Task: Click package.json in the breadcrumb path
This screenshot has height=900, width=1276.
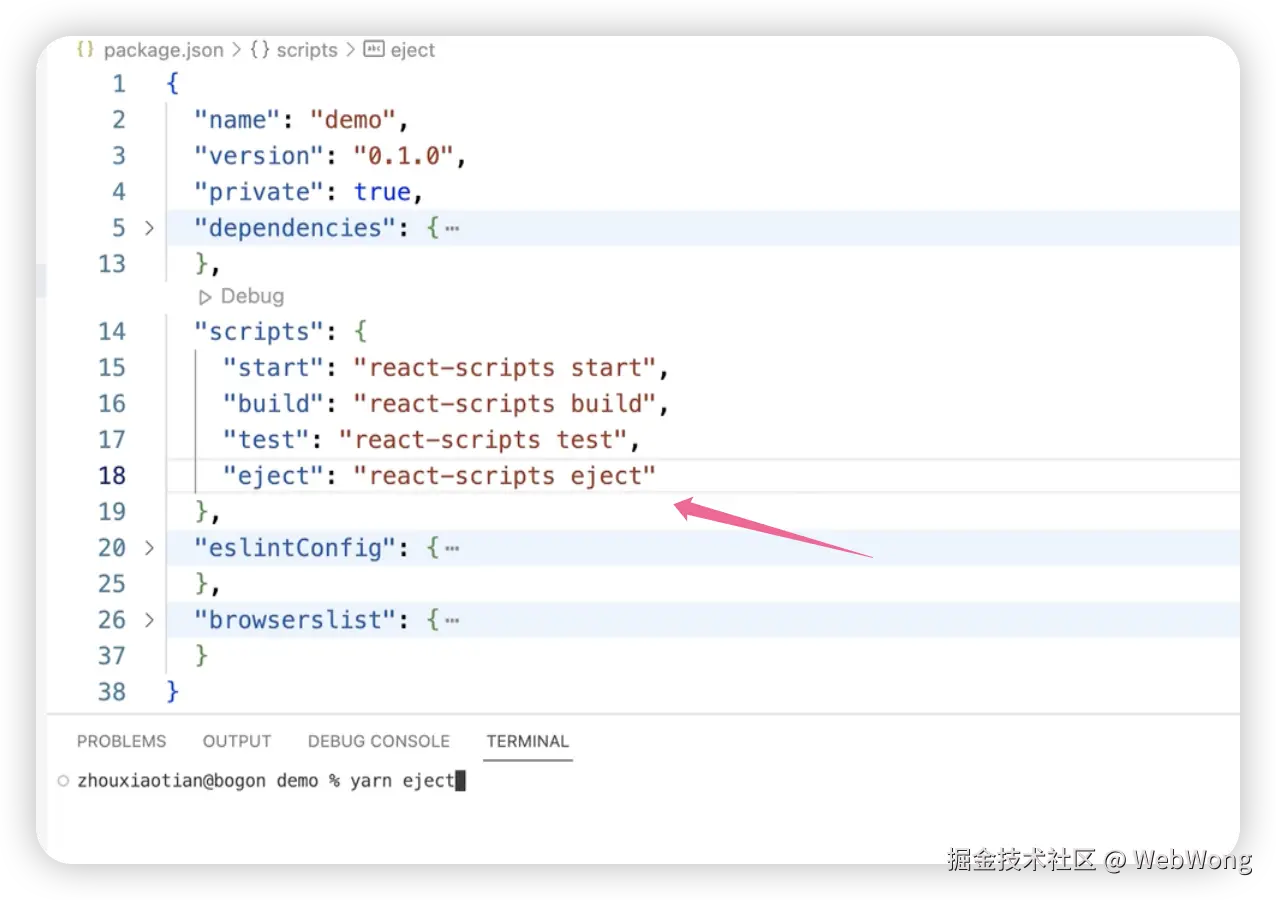Action: [x=165, y=50]
